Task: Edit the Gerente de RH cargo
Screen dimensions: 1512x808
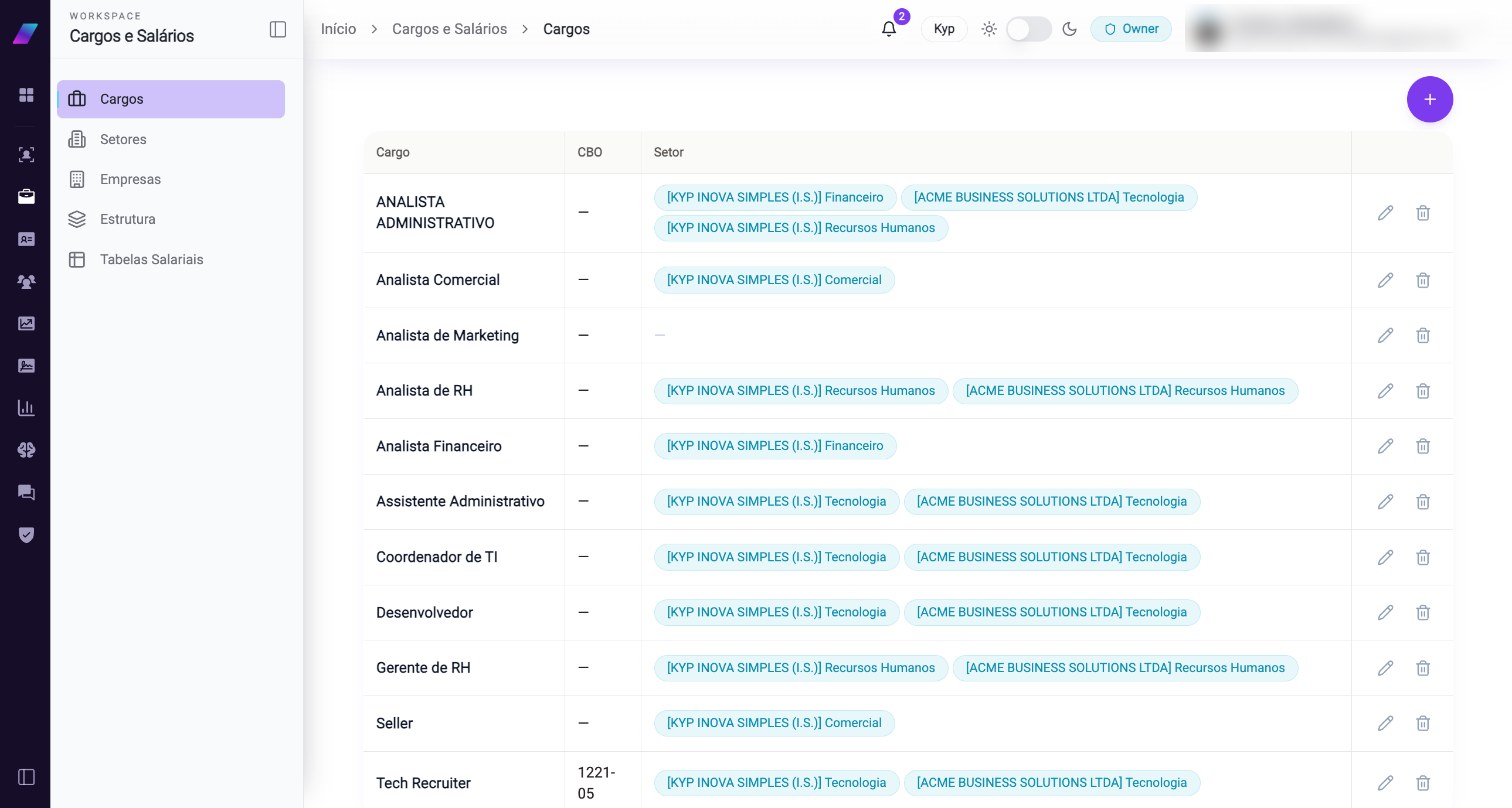Action: (1385, 668)
